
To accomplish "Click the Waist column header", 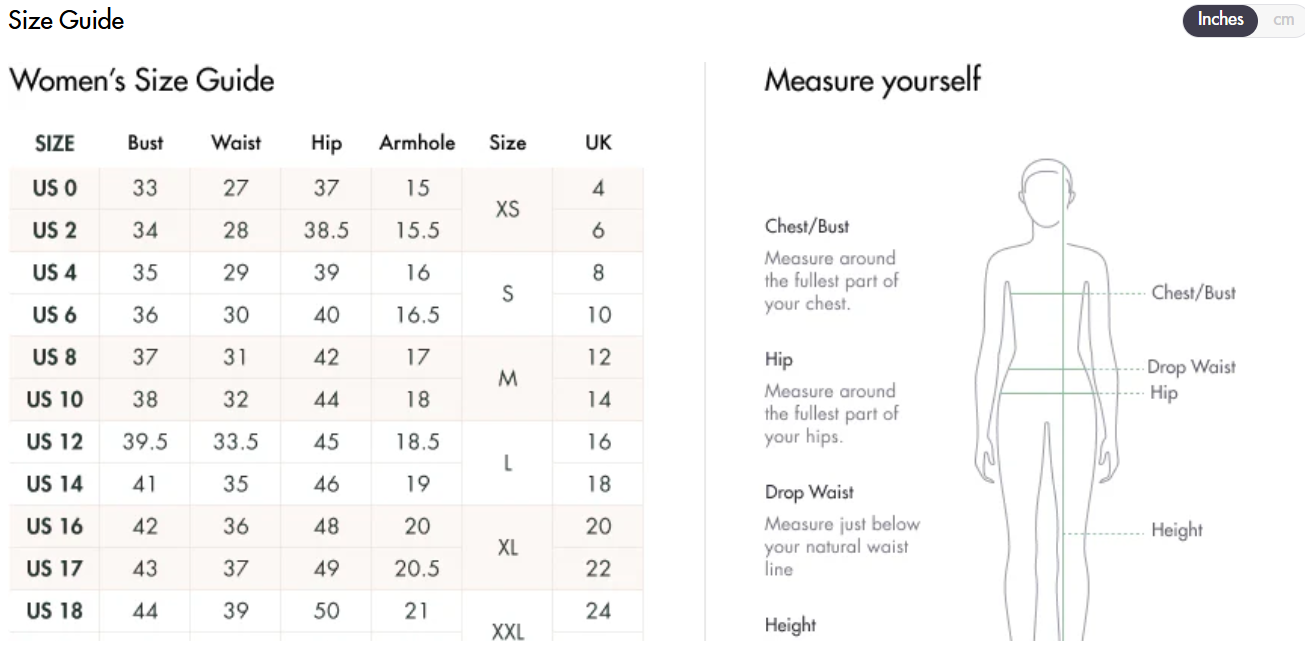I will pyautogui.click(x=236, y=143).
